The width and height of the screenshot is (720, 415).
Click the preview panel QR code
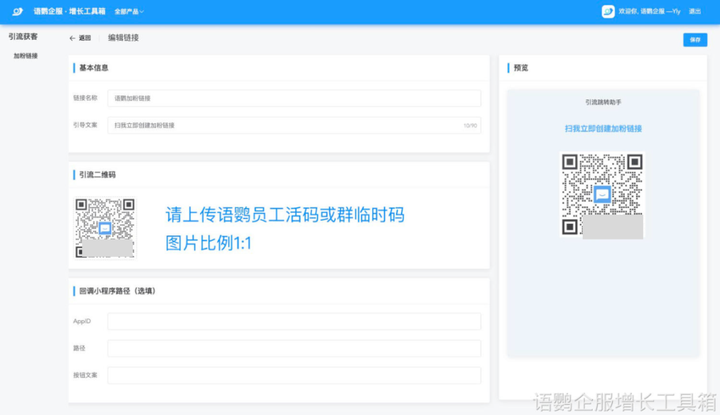coord(602,194)
